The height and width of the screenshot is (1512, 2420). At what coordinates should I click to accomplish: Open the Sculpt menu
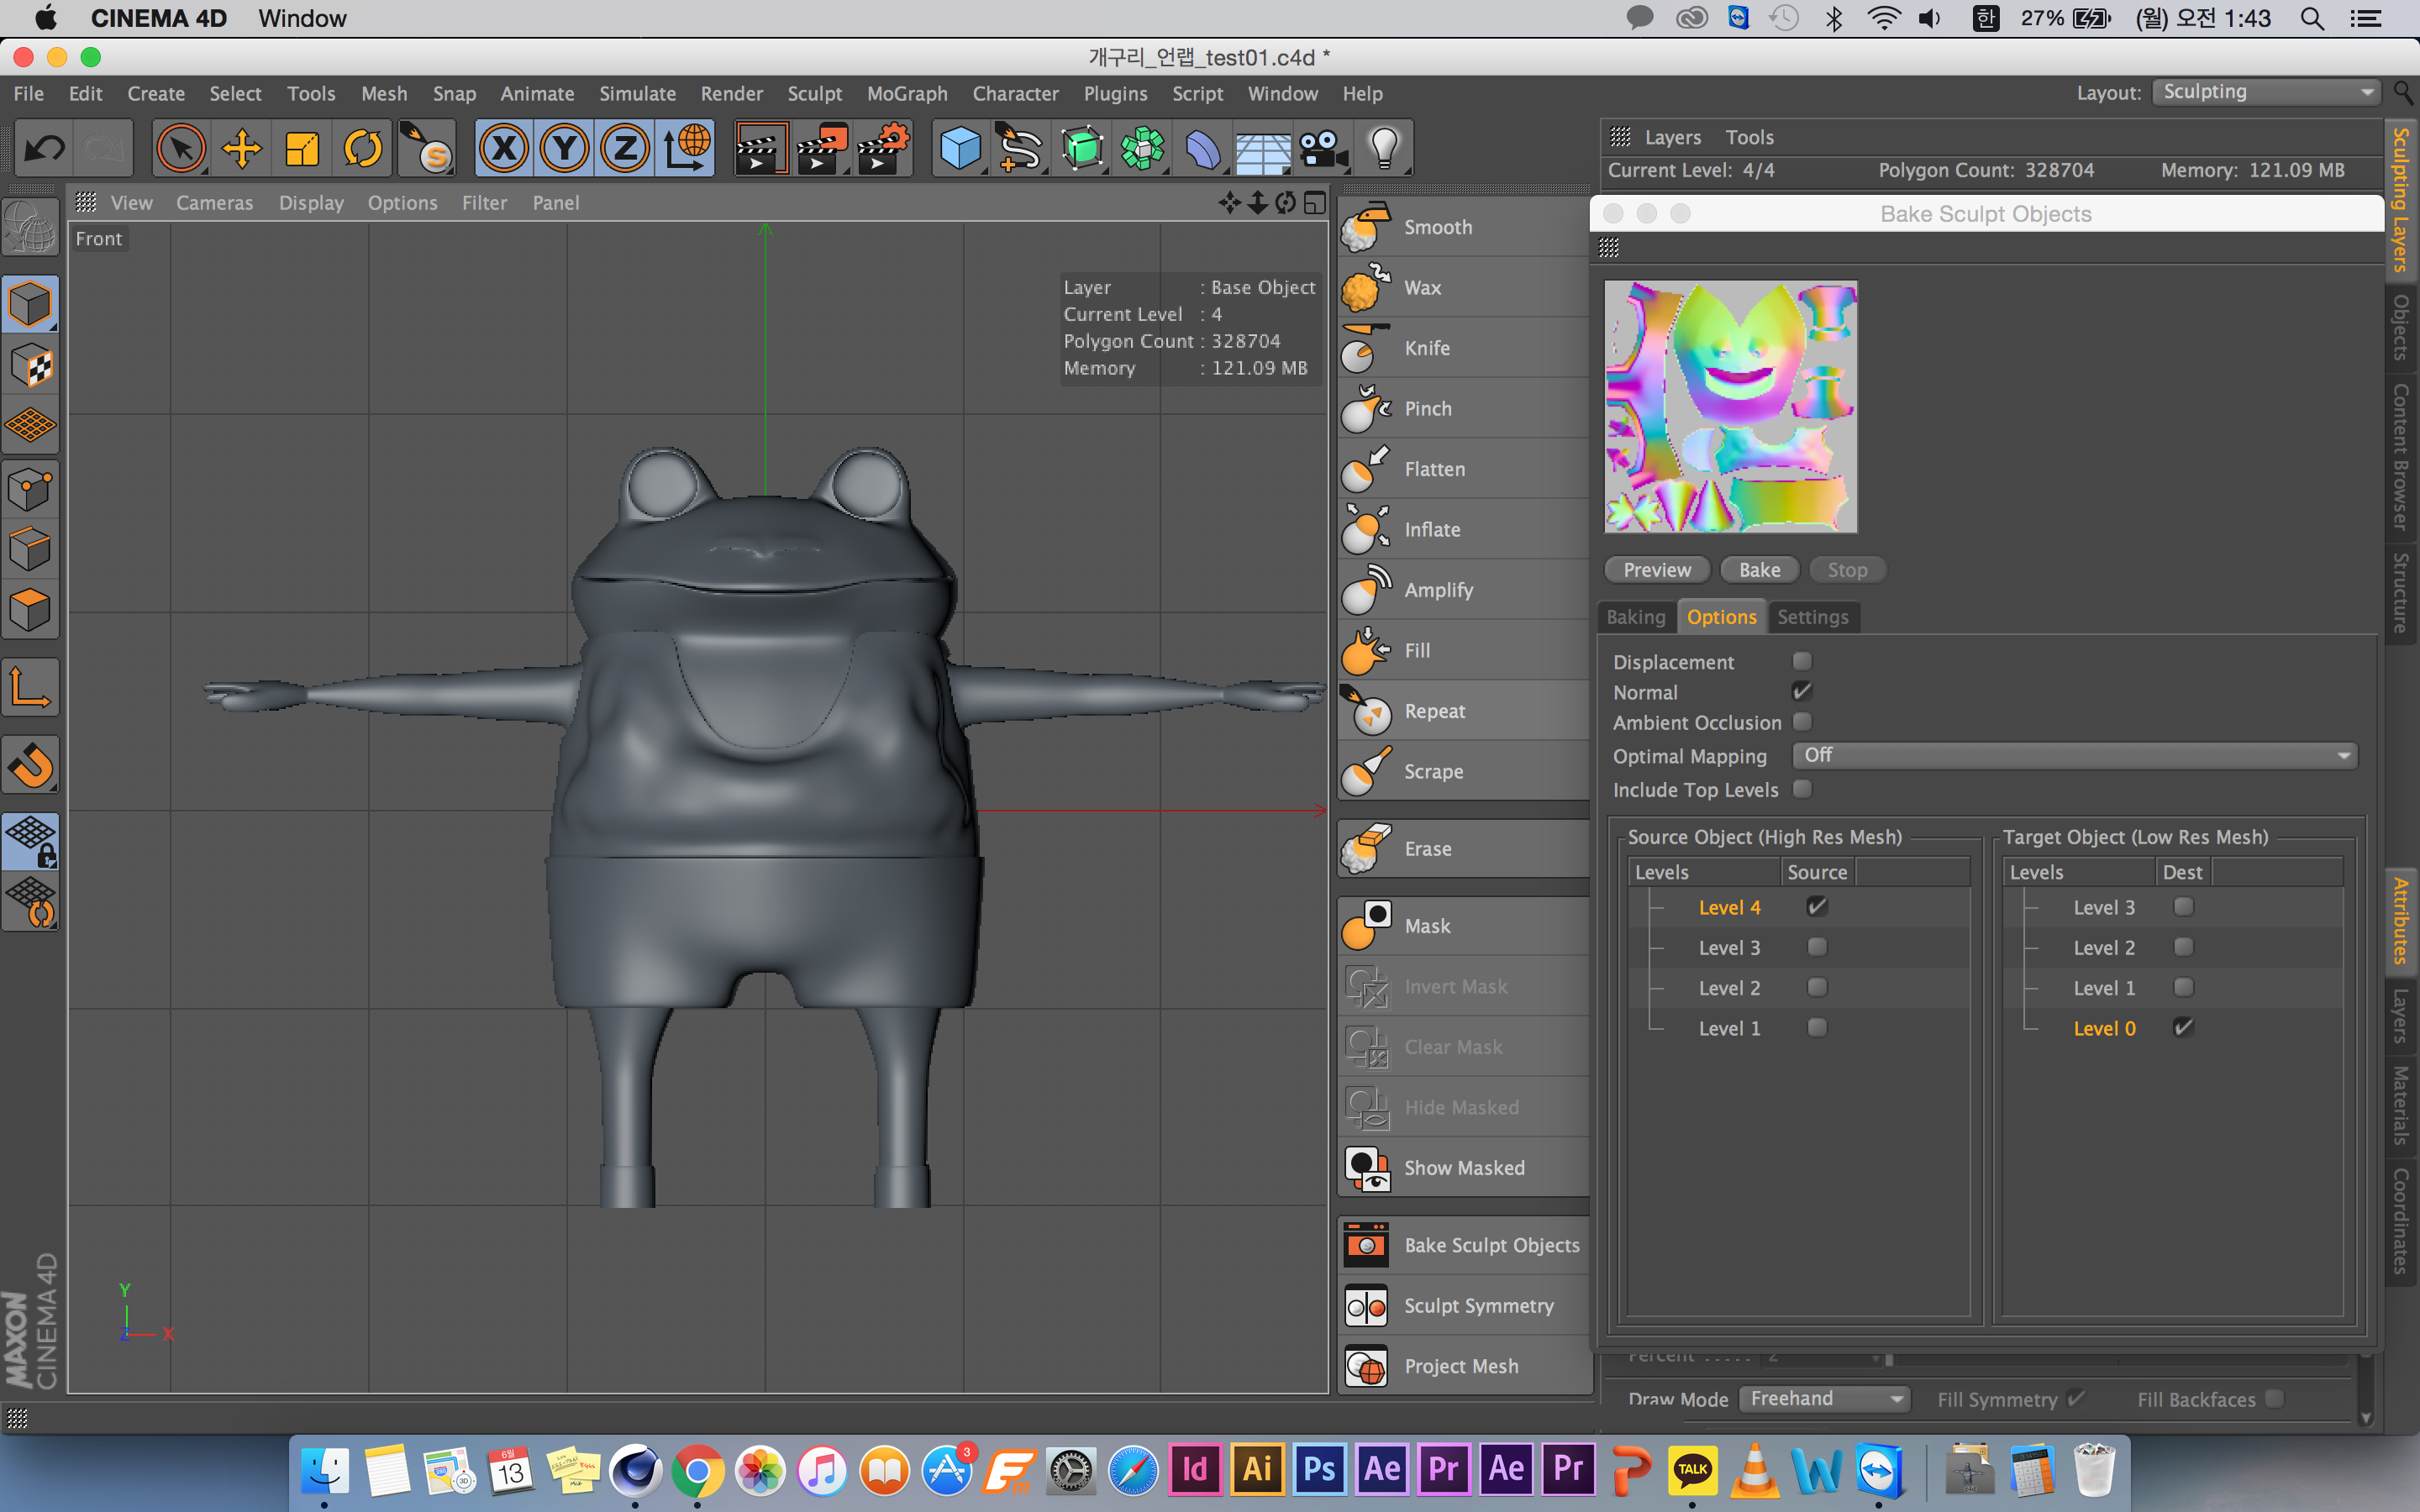[x=814, y=94]
